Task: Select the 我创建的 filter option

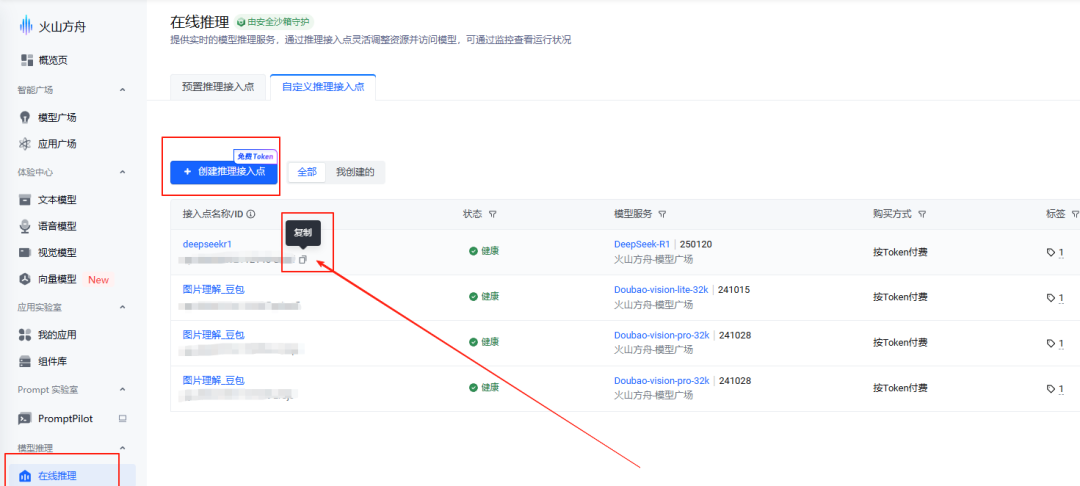Action: 355,172
